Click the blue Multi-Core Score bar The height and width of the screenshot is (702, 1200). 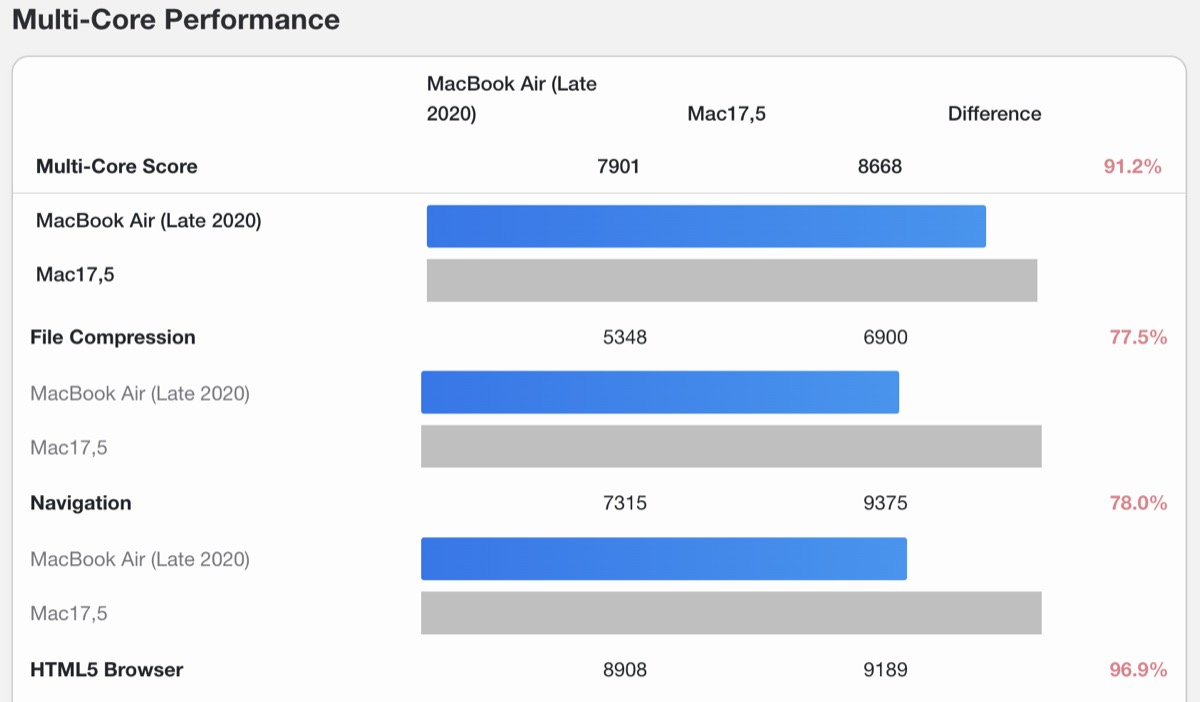tap(706, 226)
